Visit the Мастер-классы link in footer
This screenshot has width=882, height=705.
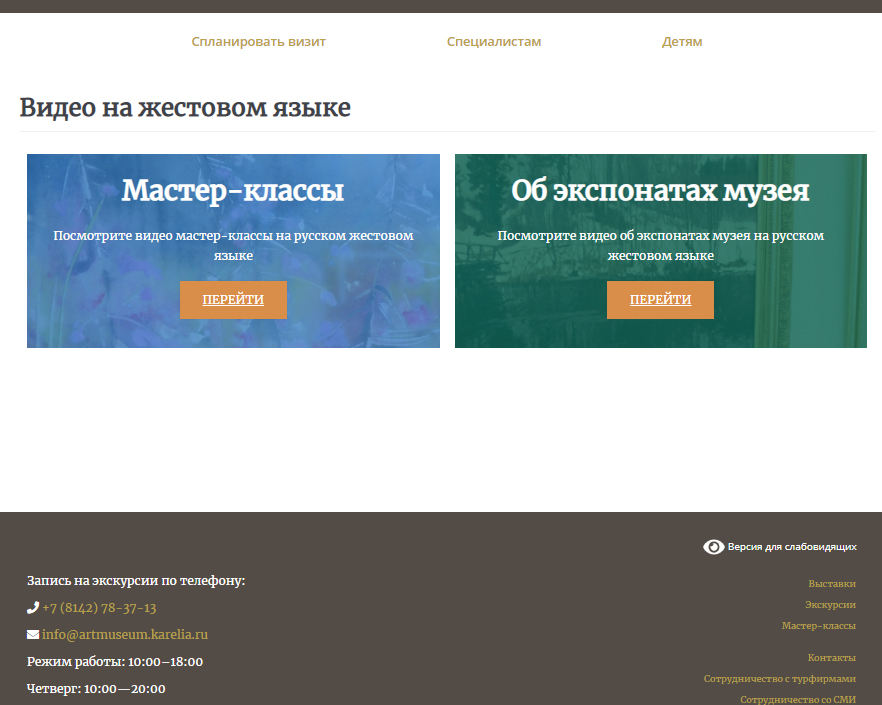point(818,626)
